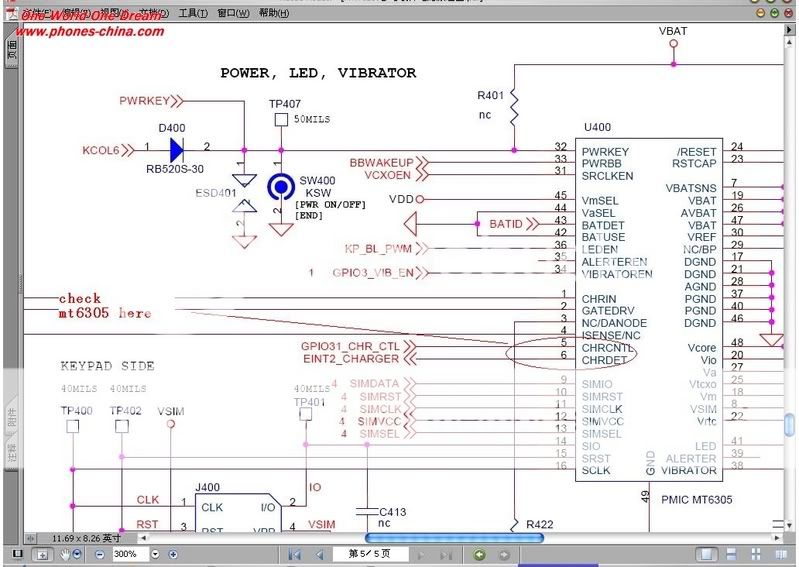Click the CHRDET pin name on U400
Viewport: 799px width, 567px height.
[604, 360]
